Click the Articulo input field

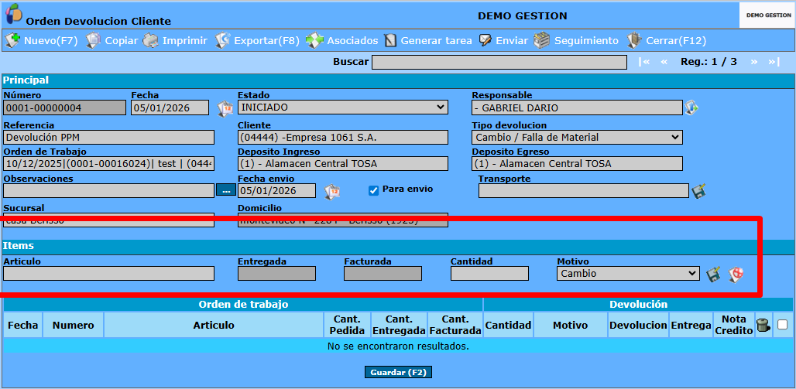click(109, 273)
